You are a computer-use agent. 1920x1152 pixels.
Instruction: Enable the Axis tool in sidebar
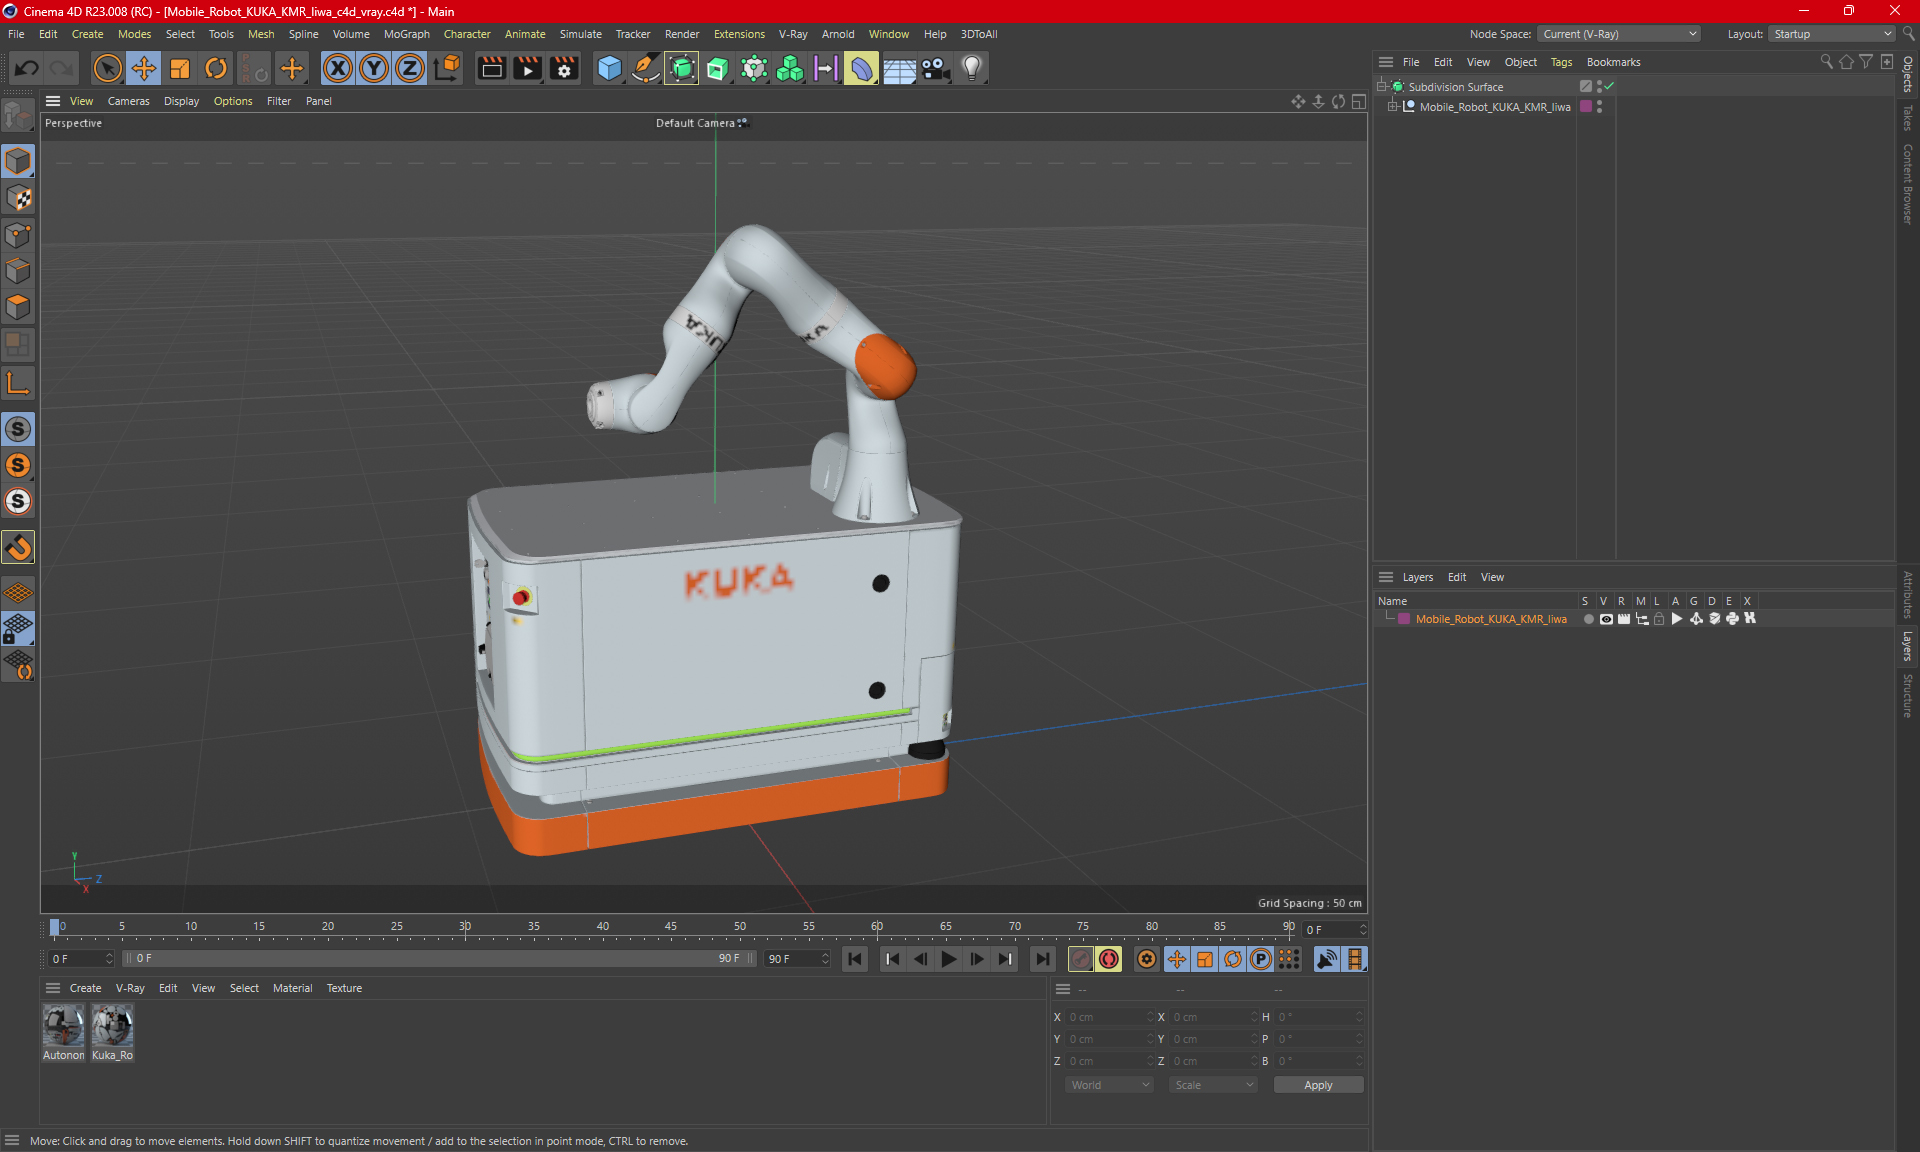pos(18,383)
